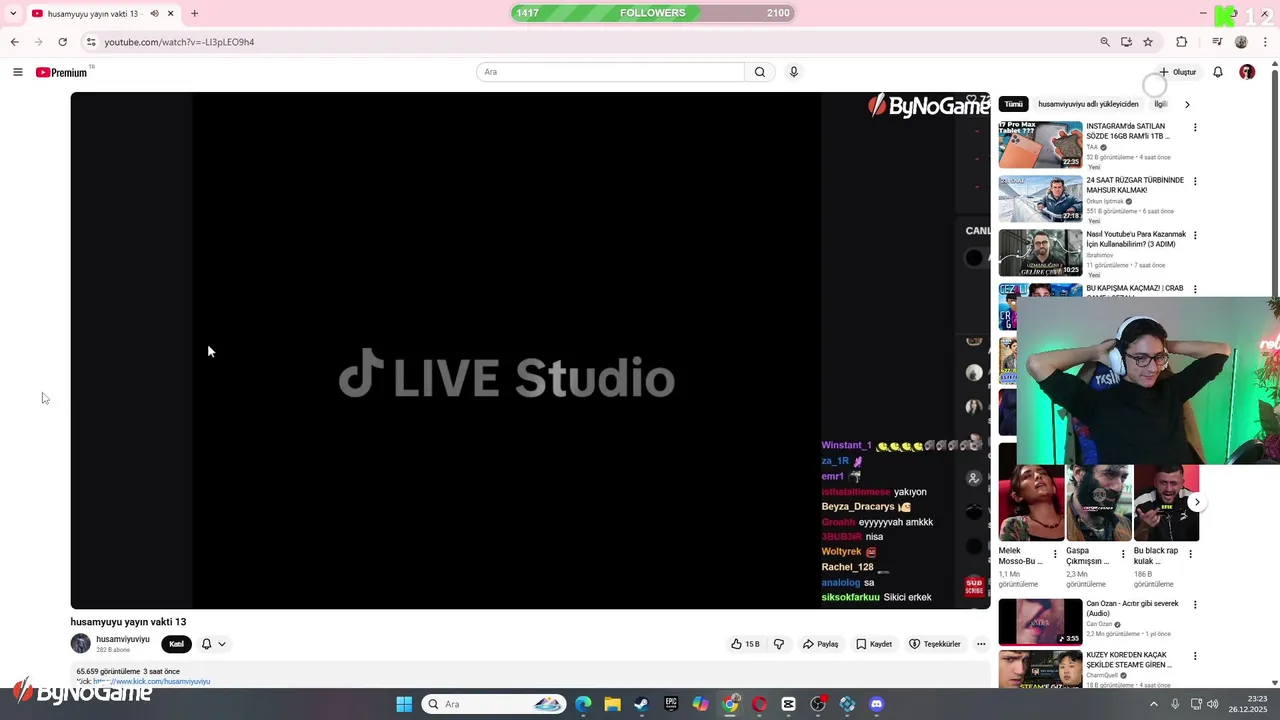The height and width of the screenshot is (720, 1280).
Task: Close the husamyuyu yayın vakti tab
Action: tap(170, 13)
